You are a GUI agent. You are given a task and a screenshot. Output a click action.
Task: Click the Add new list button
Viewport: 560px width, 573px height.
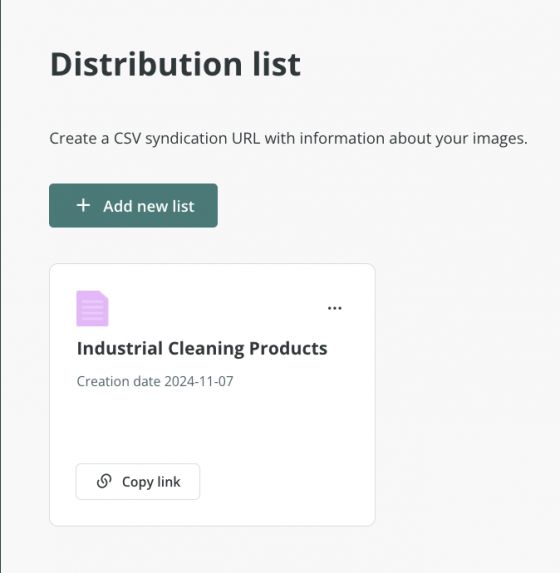133,205
